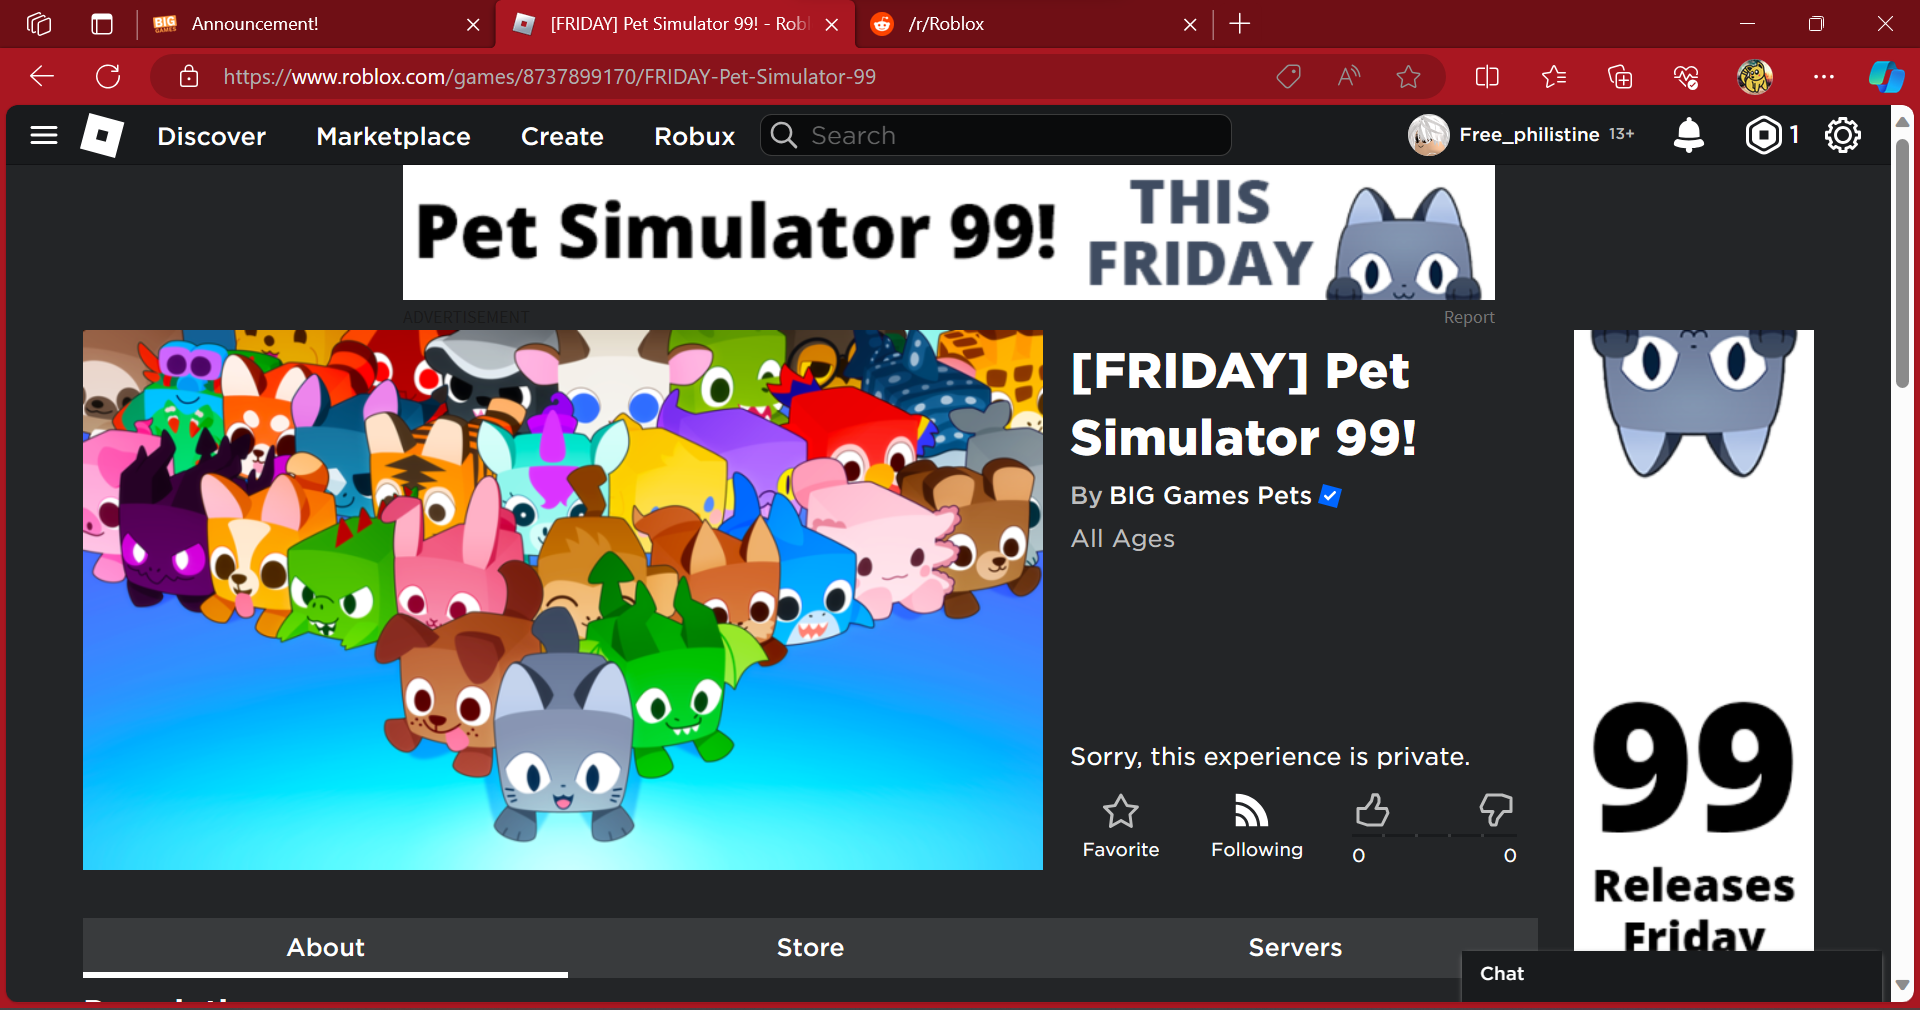Image resolution: width=1920 pixels, height=1010 pixels.
Task: Open the Robux balance icon
Action: tap(1764, 135)
